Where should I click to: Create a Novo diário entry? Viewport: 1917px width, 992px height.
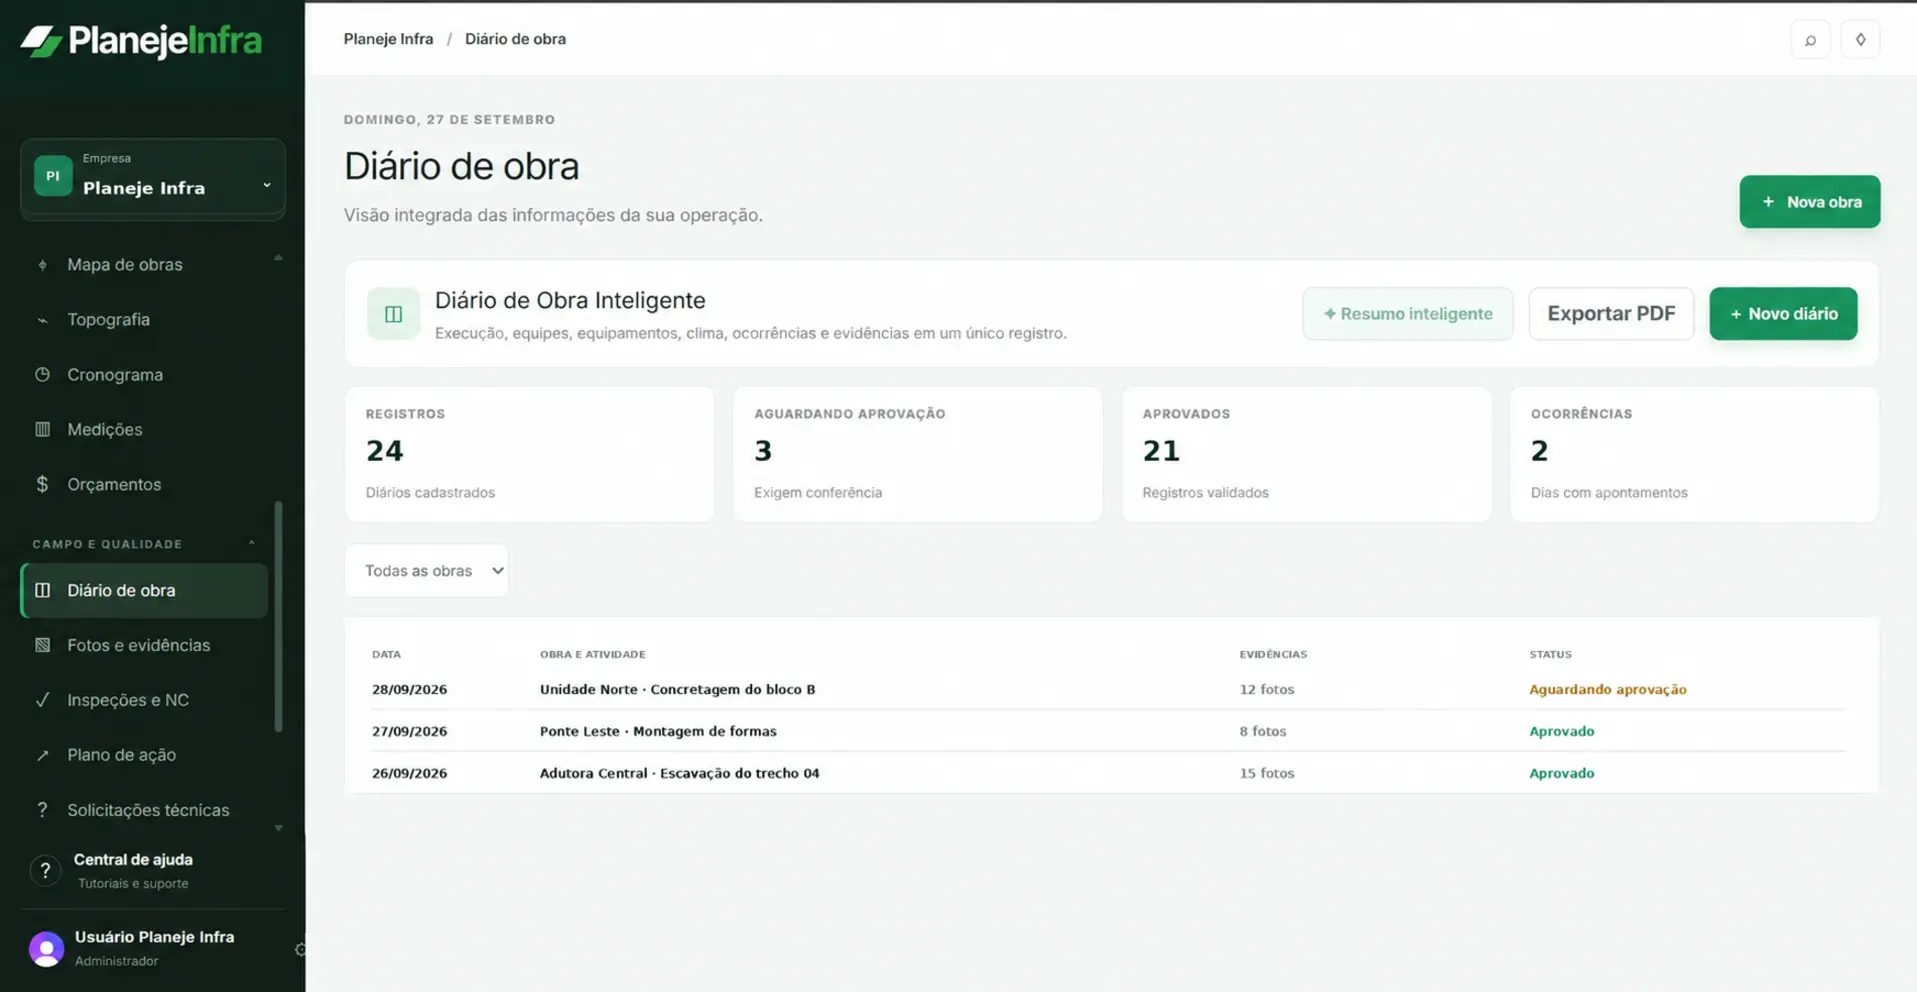click(1783, 314)
